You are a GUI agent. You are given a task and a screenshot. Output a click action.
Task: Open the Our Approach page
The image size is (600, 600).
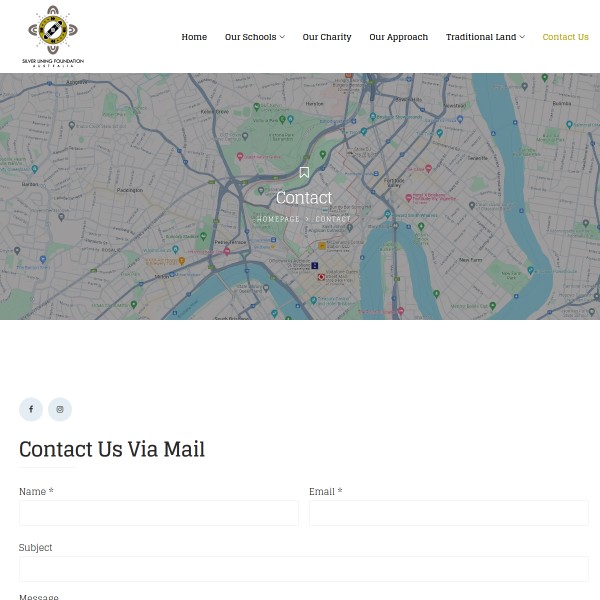[398, 37]
